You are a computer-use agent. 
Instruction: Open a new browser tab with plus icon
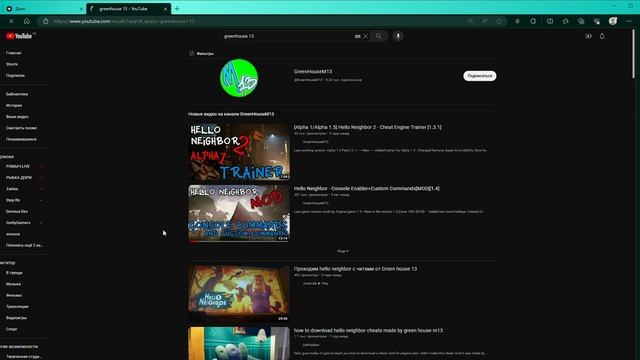pos(177,9)
